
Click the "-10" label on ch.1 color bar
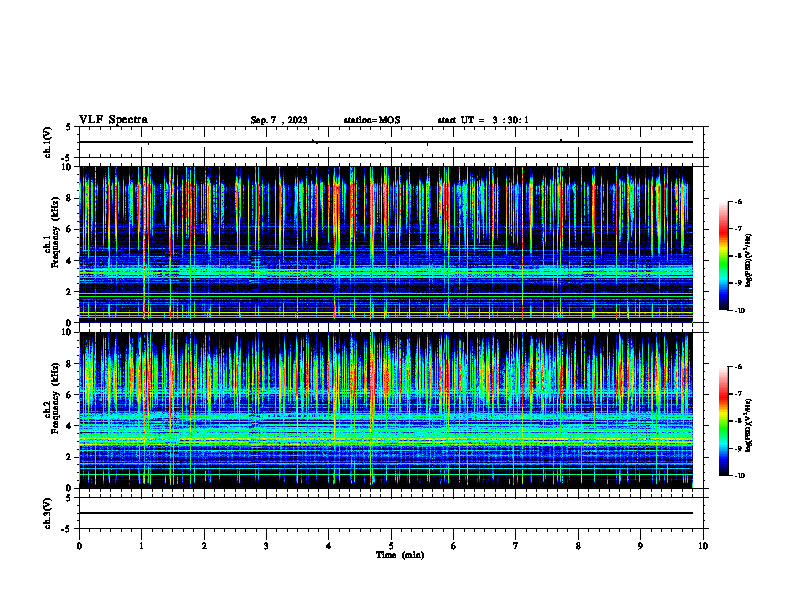pos(740,310)
